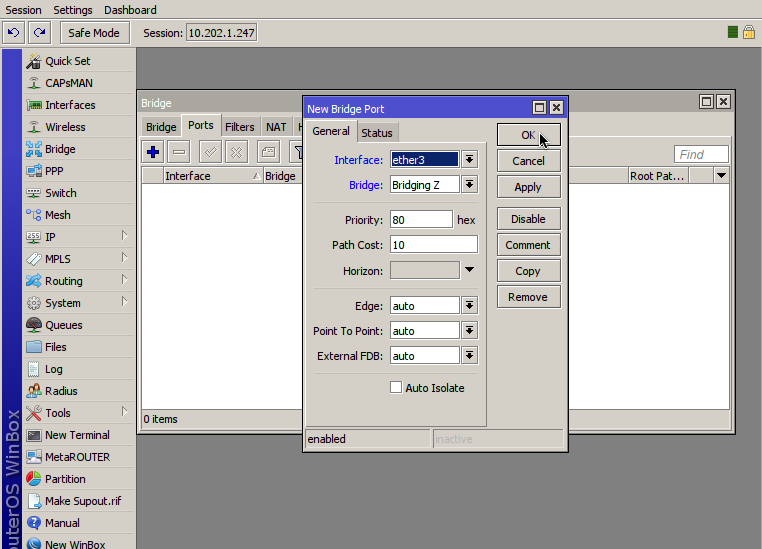Screen dimensions: 762x549
Task: Open Manual from the sidebar
Action: point(80,523)
